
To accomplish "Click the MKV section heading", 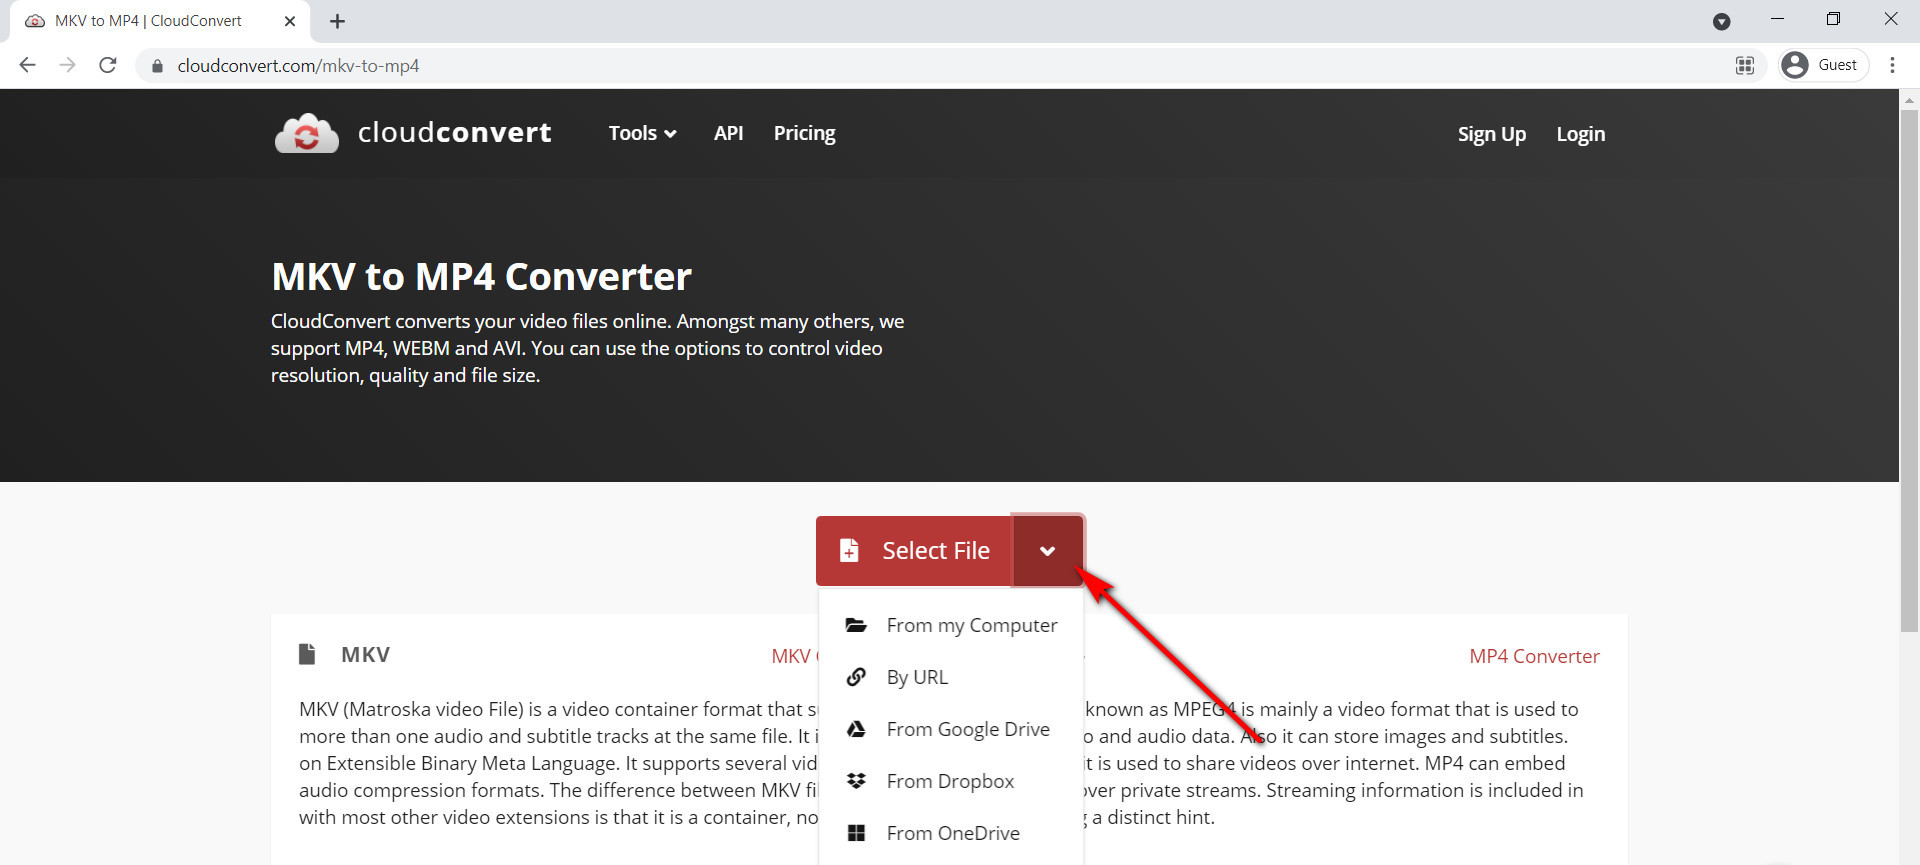I will 365,655.
